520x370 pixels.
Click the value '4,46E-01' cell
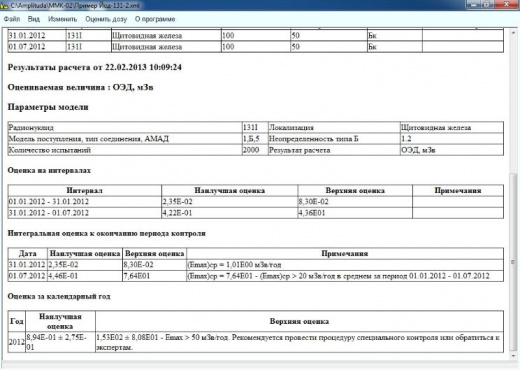pyautogui.click(x=85, y=276)
